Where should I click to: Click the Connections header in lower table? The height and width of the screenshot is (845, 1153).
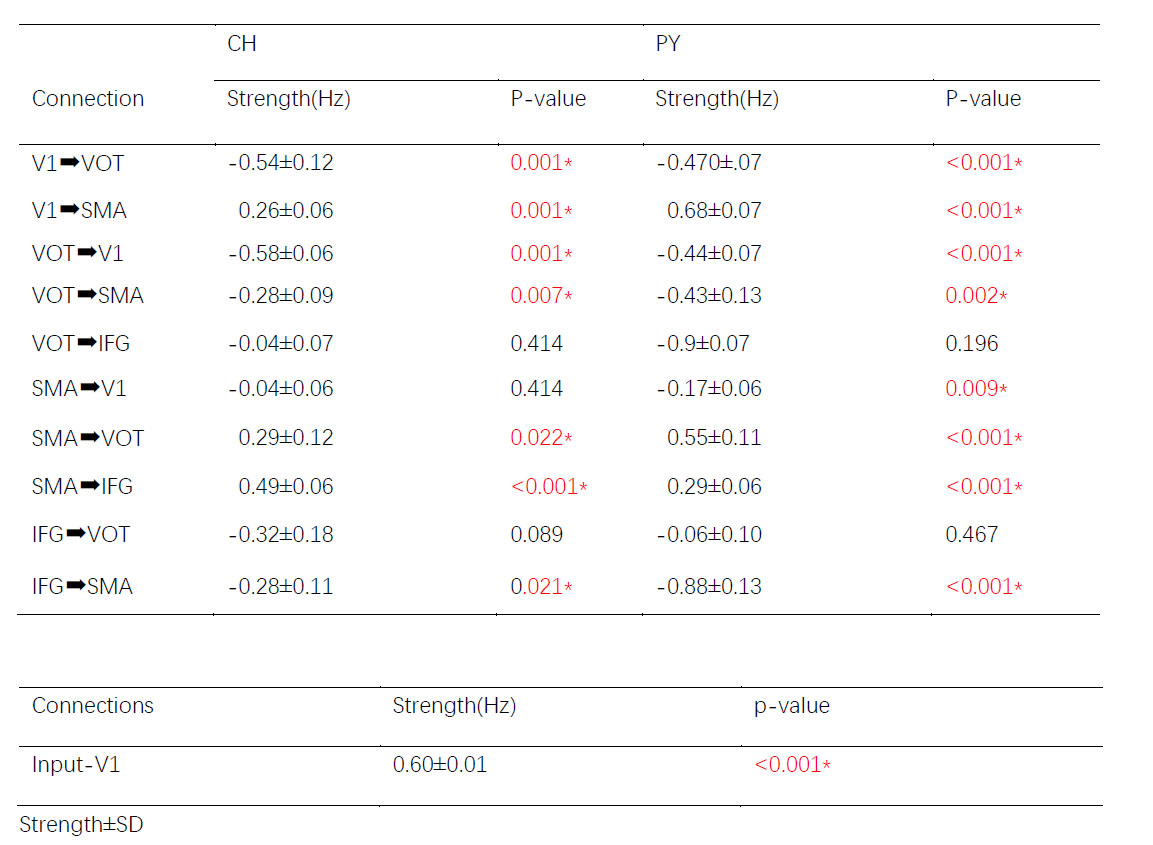[93, 706]
